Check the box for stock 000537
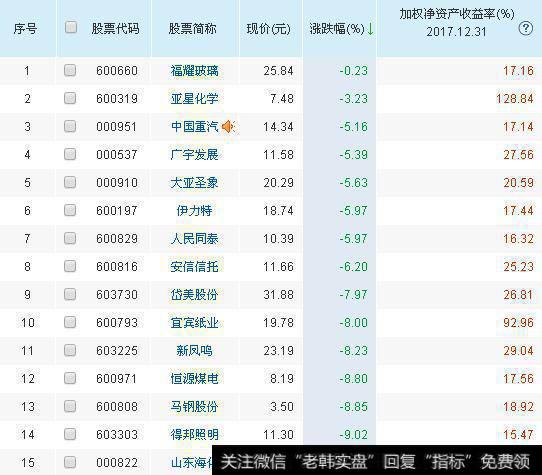 (x=70, y=154)
